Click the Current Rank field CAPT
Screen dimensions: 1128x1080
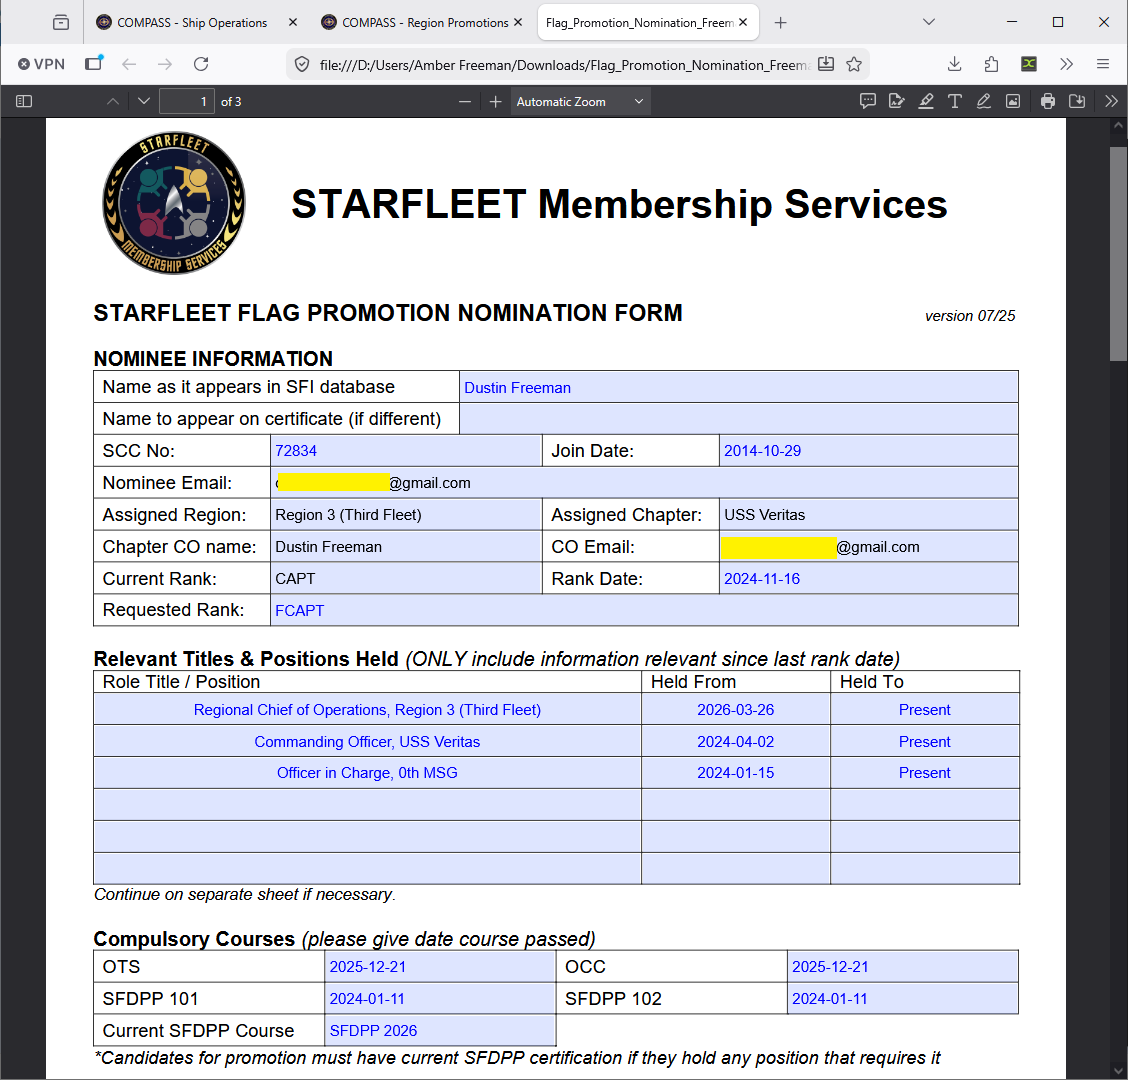[406, 578]
